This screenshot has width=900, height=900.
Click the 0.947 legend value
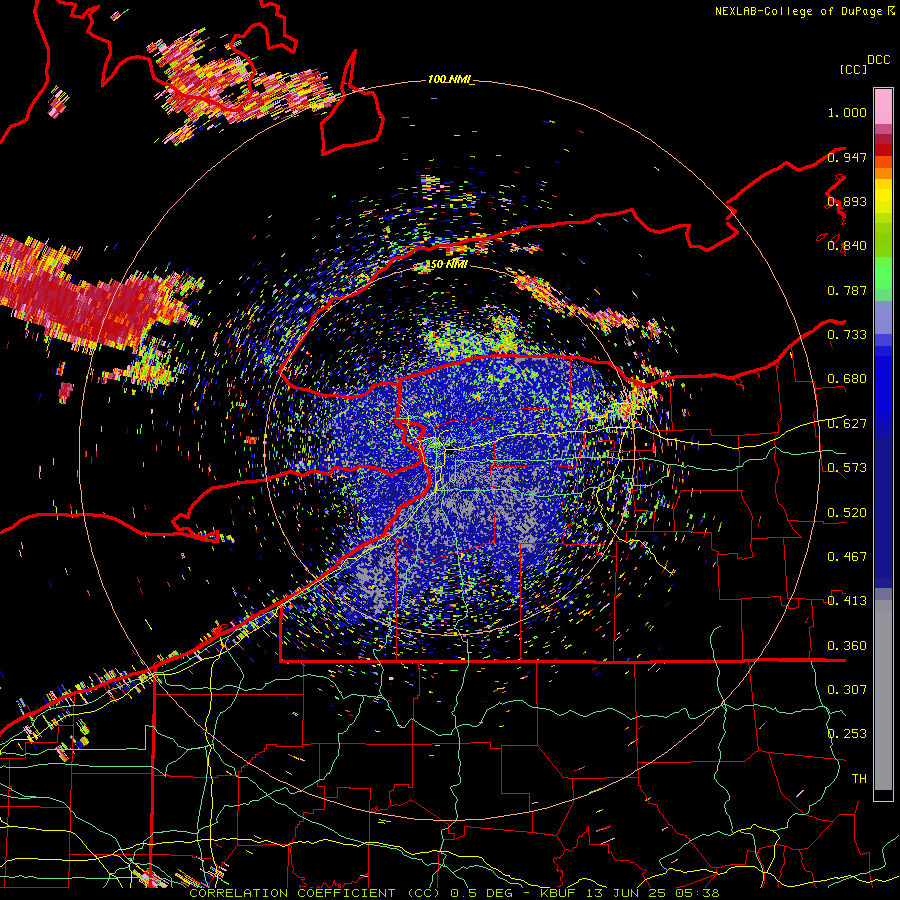coord(847,157)
